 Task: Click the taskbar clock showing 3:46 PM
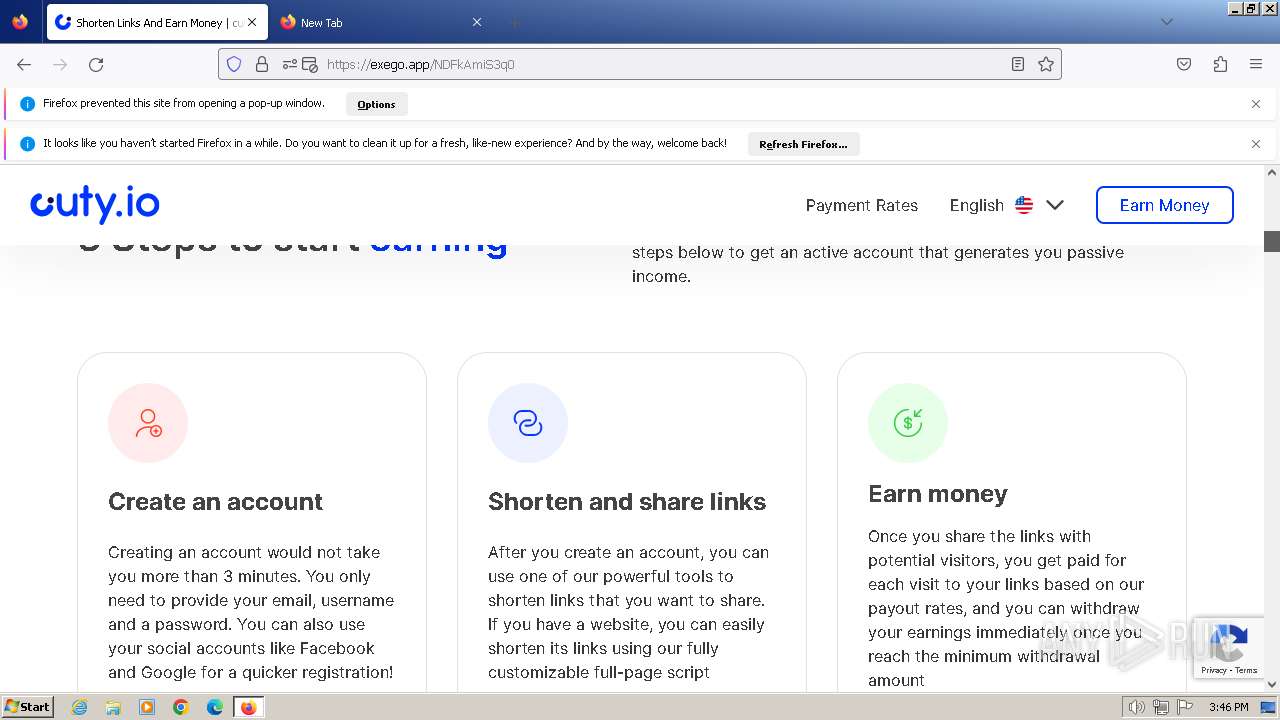point(1228,707)
